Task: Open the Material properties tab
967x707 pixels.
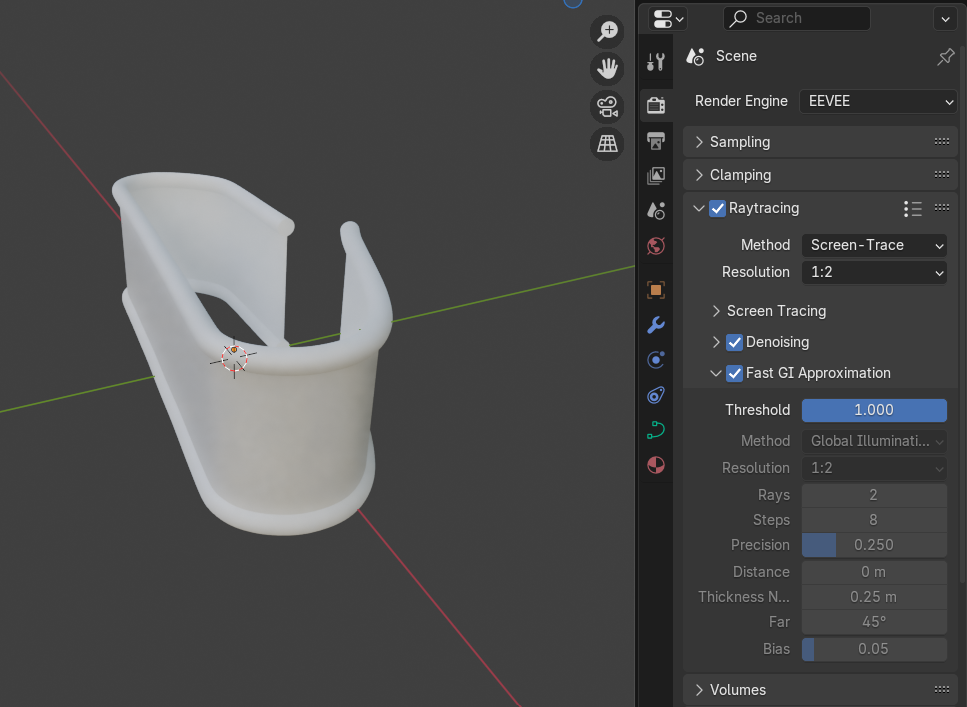Action: point(656,465)
